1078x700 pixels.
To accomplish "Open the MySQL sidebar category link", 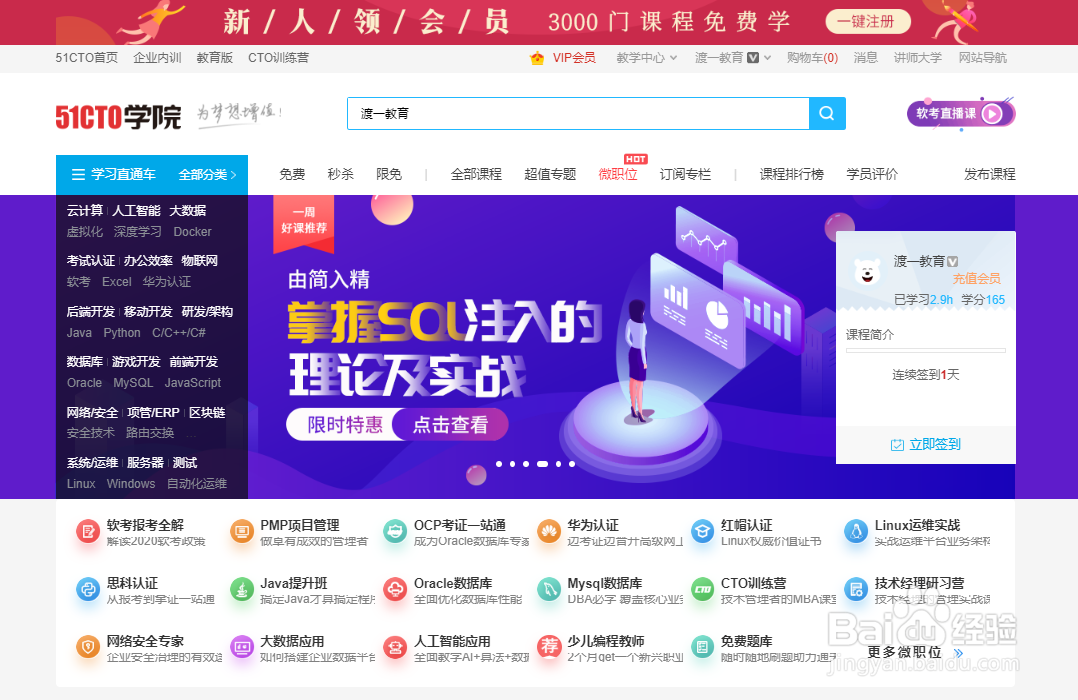I will click(x=133, y=383).
